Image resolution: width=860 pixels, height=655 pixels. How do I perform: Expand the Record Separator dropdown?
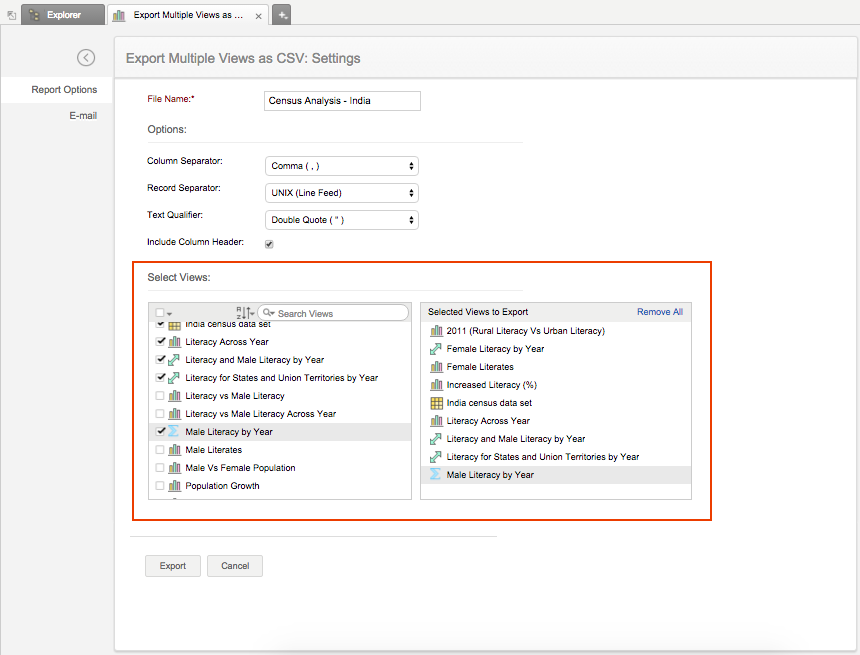click(342, 193)
